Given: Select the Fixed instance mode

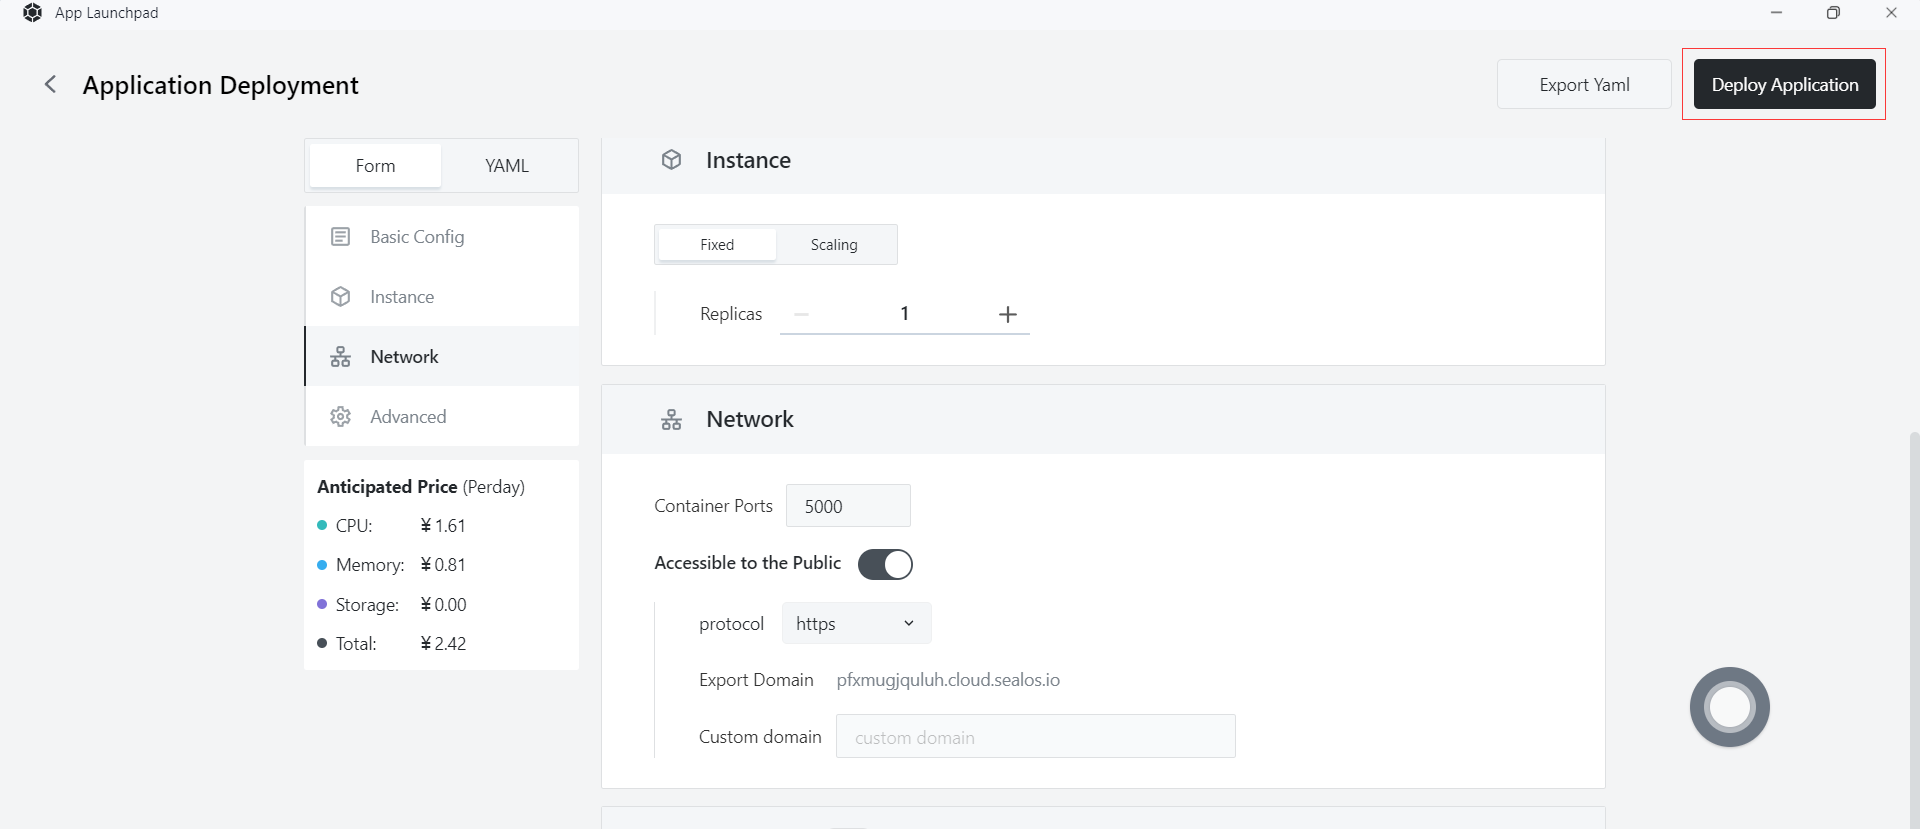Looking at the screenshot, I should (717, 245).
